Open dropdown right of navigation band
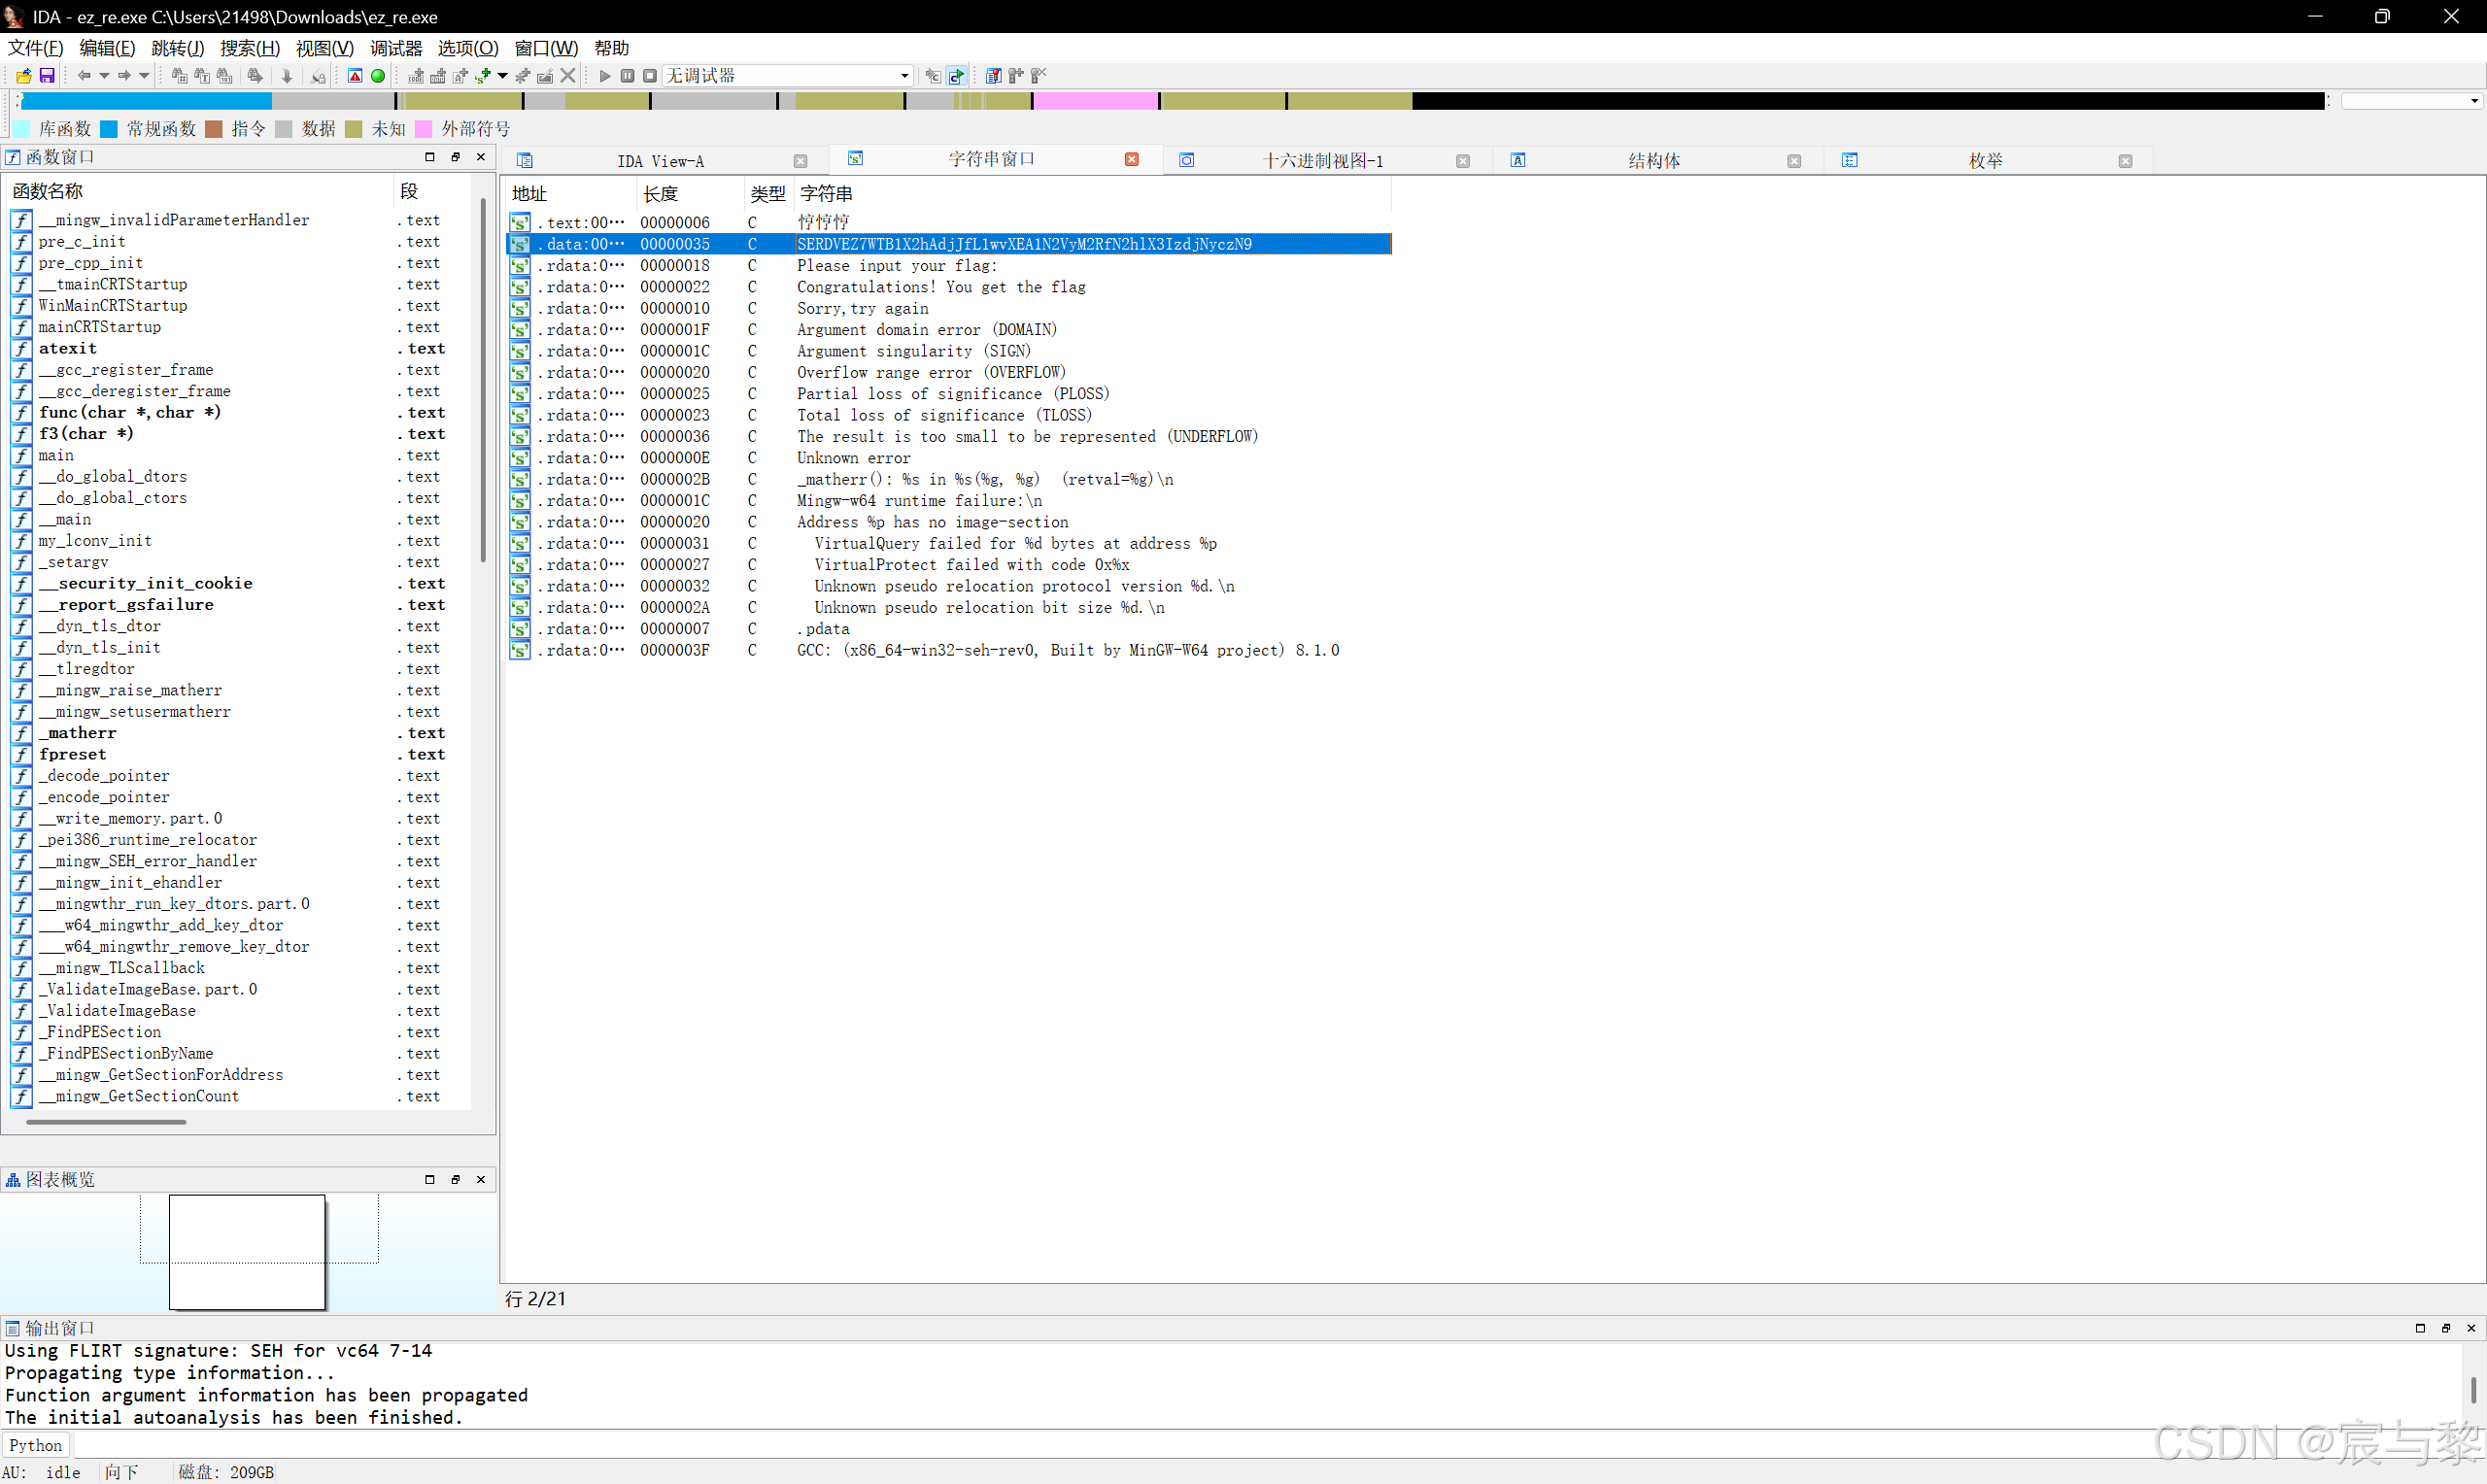This screenshot has height=1484, width=2487. [2473, 101]
